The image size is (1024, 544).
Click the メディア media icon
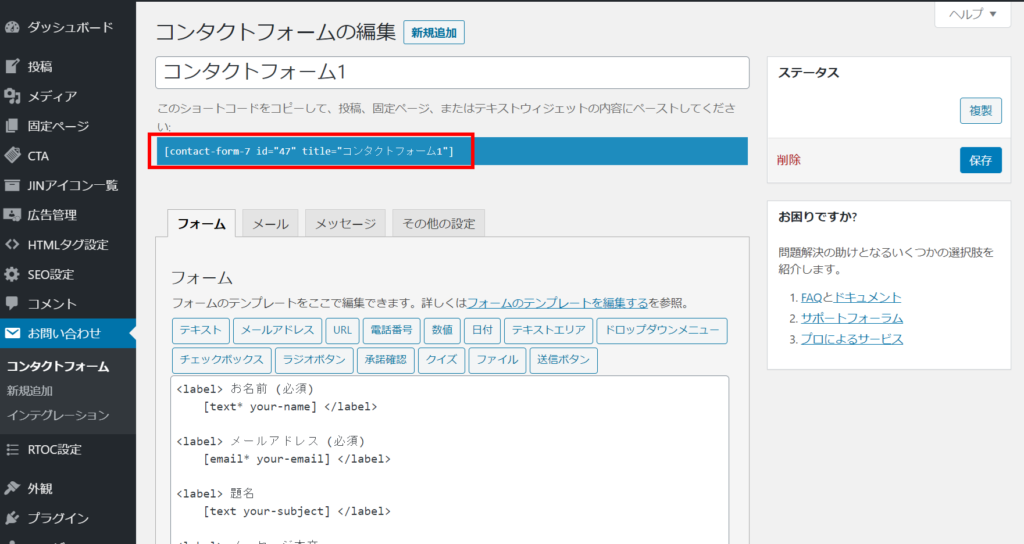[x=12, y=96]
